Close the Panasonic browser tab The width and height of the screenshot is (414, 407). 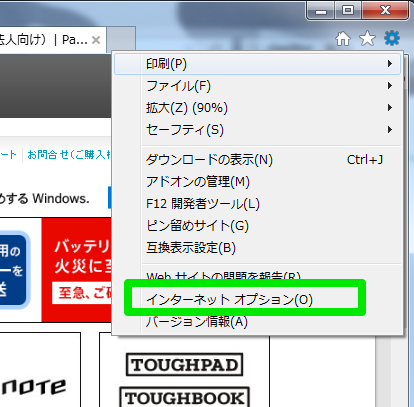pyautogui.click(x=96, y=40)
